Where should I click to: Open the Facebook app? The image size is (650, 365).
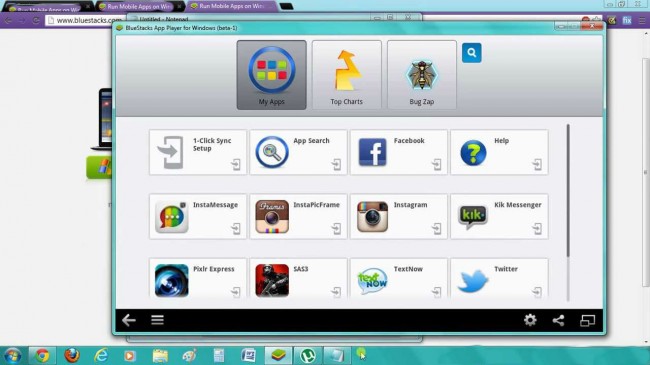(398, 152)
